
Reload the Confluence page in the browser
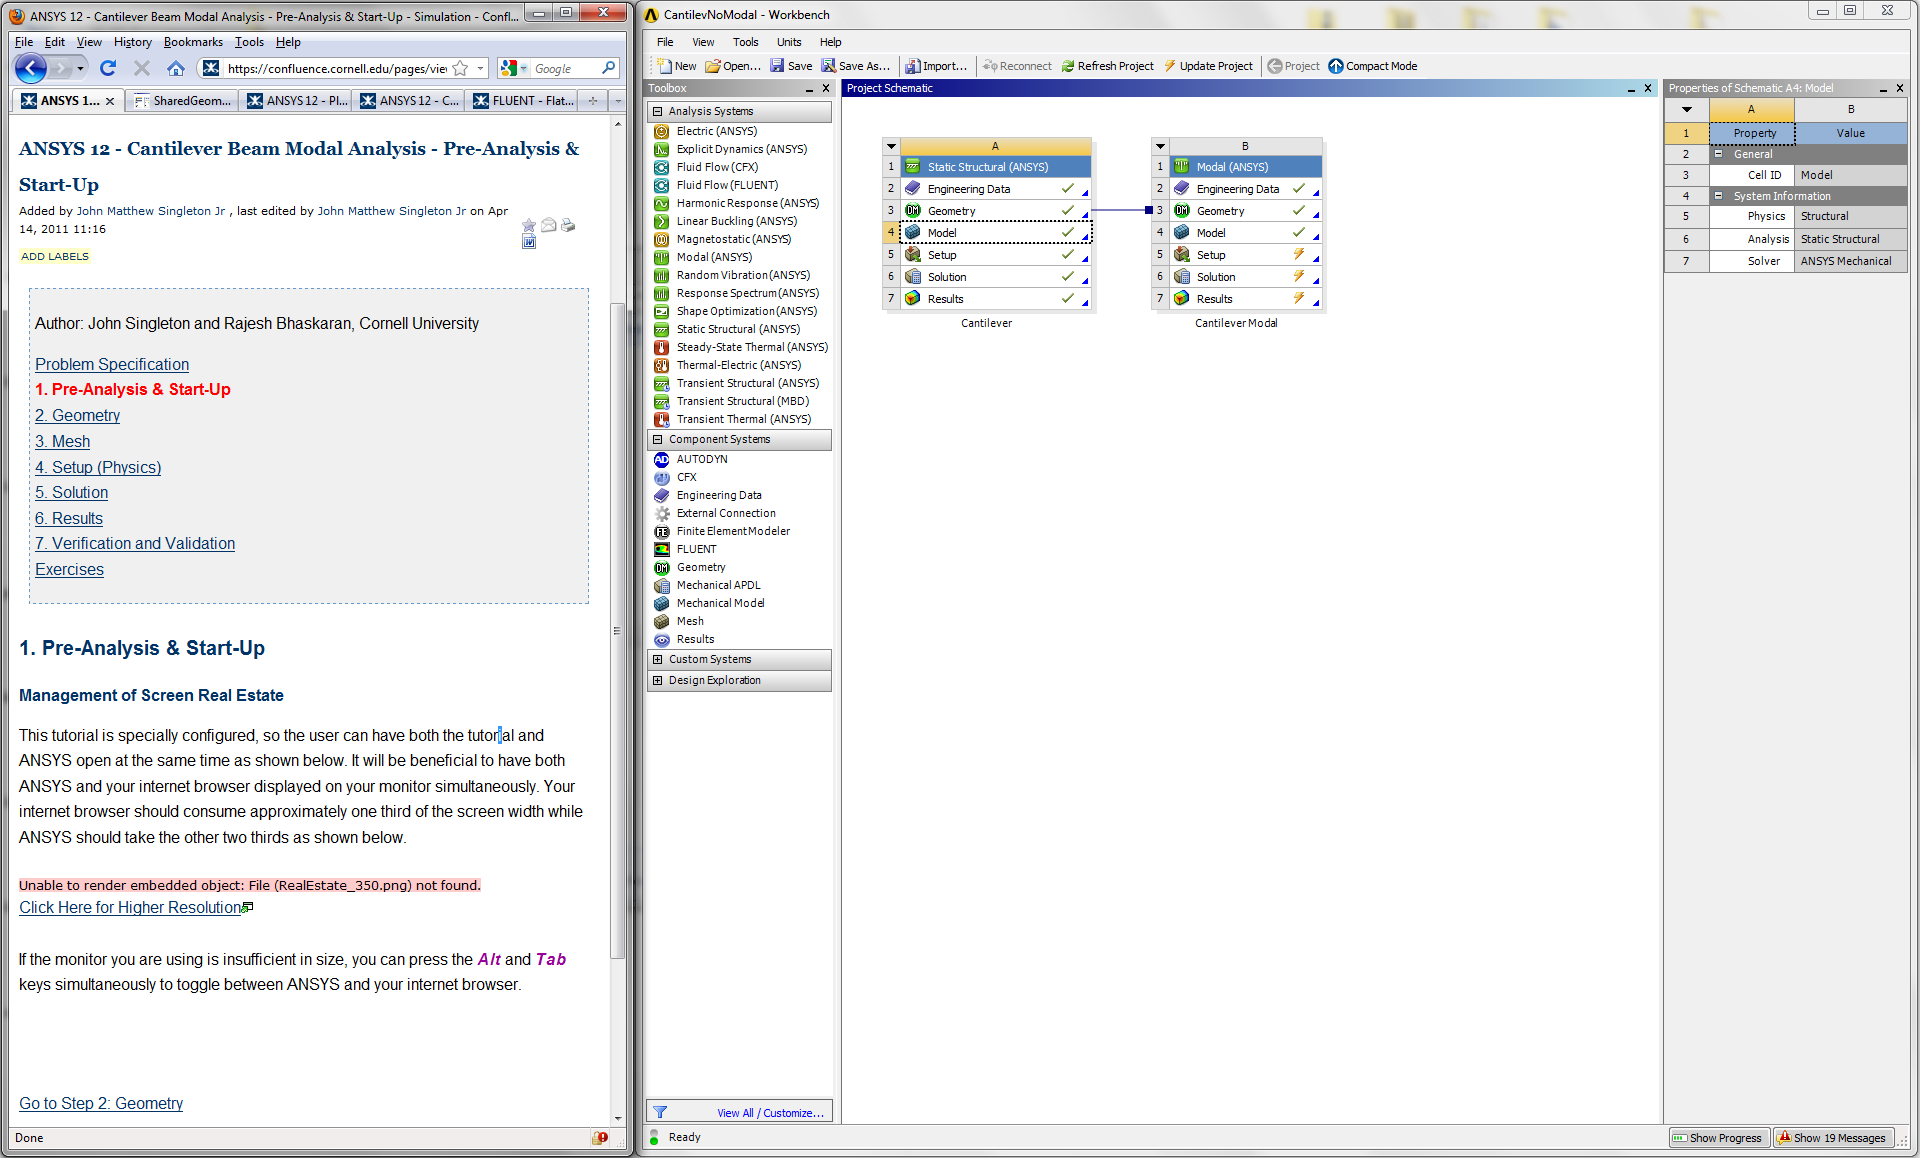pos(108,68)
